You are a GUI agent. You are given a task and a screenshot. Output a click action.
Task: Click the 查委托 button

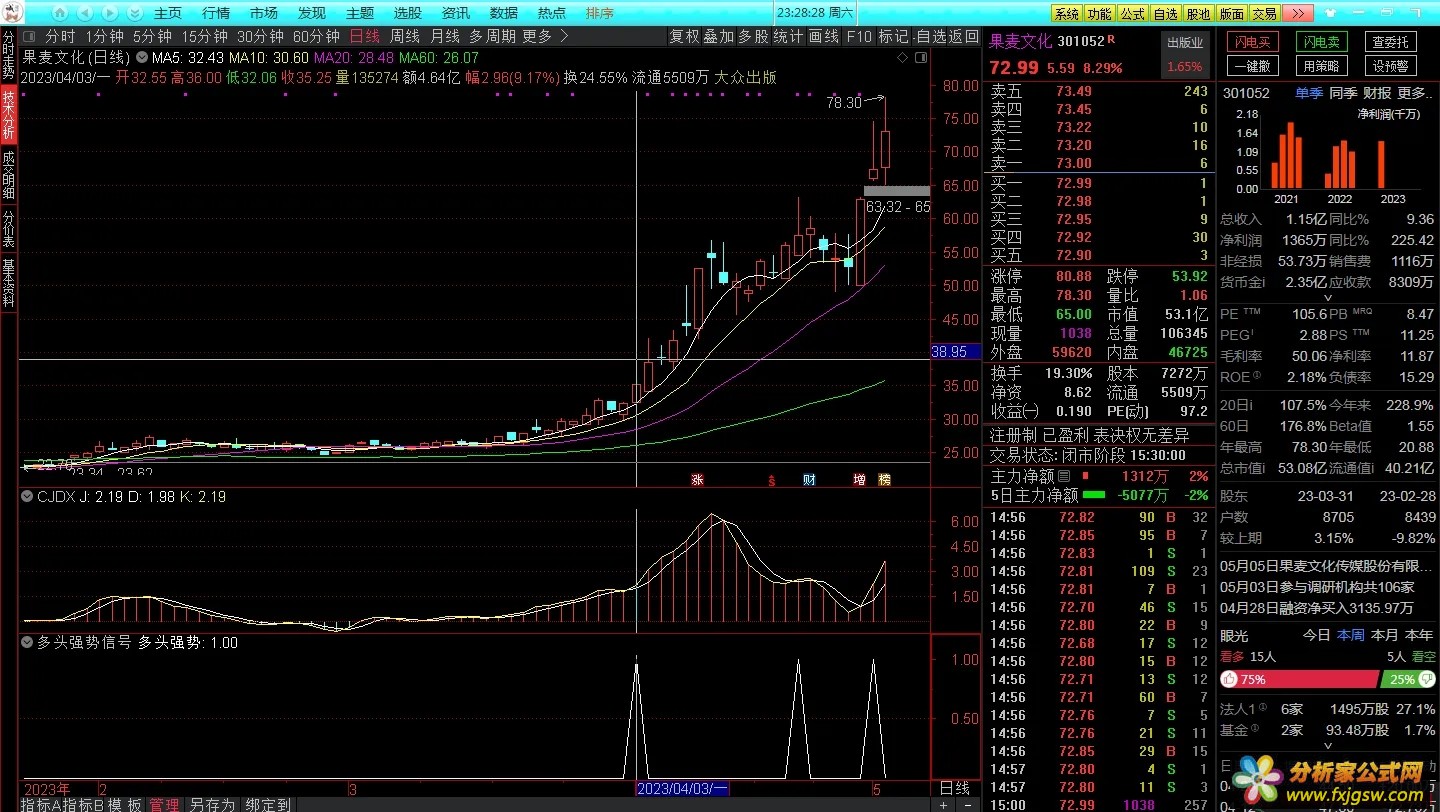(1390, 42)
